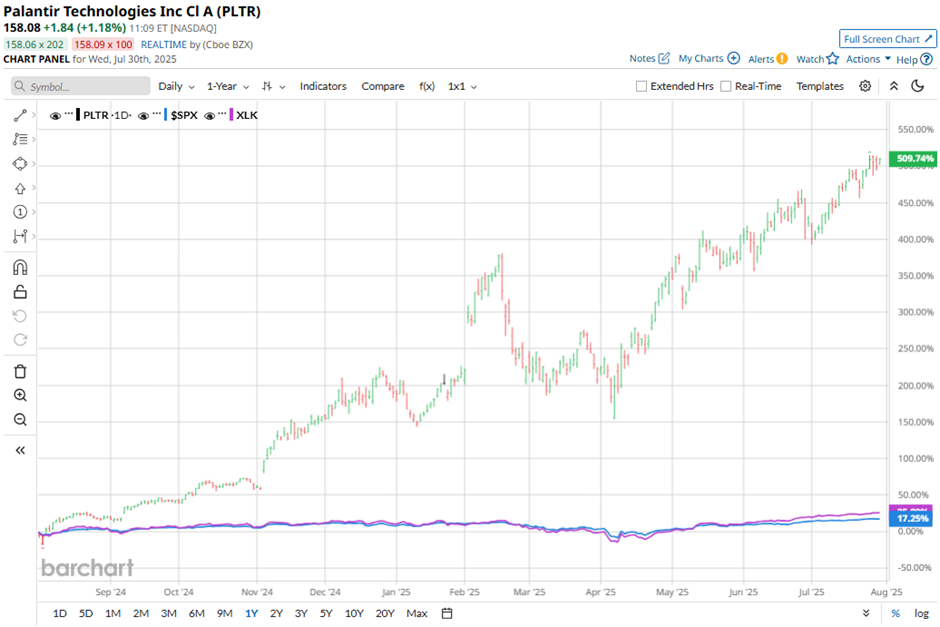Click the Alerts exclamation icon
Viewport: 940px width, 627px height.
click(782, 59)
